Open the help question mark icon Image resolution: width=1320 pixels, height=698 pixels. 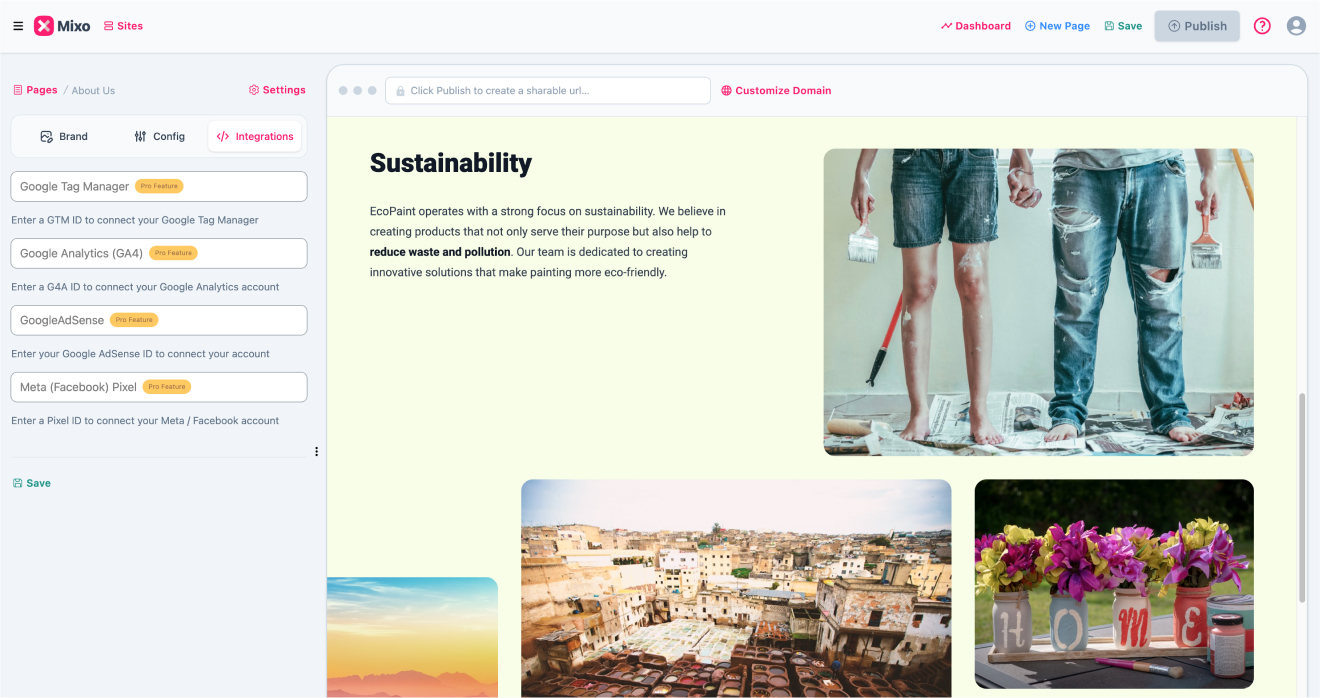1262,26
